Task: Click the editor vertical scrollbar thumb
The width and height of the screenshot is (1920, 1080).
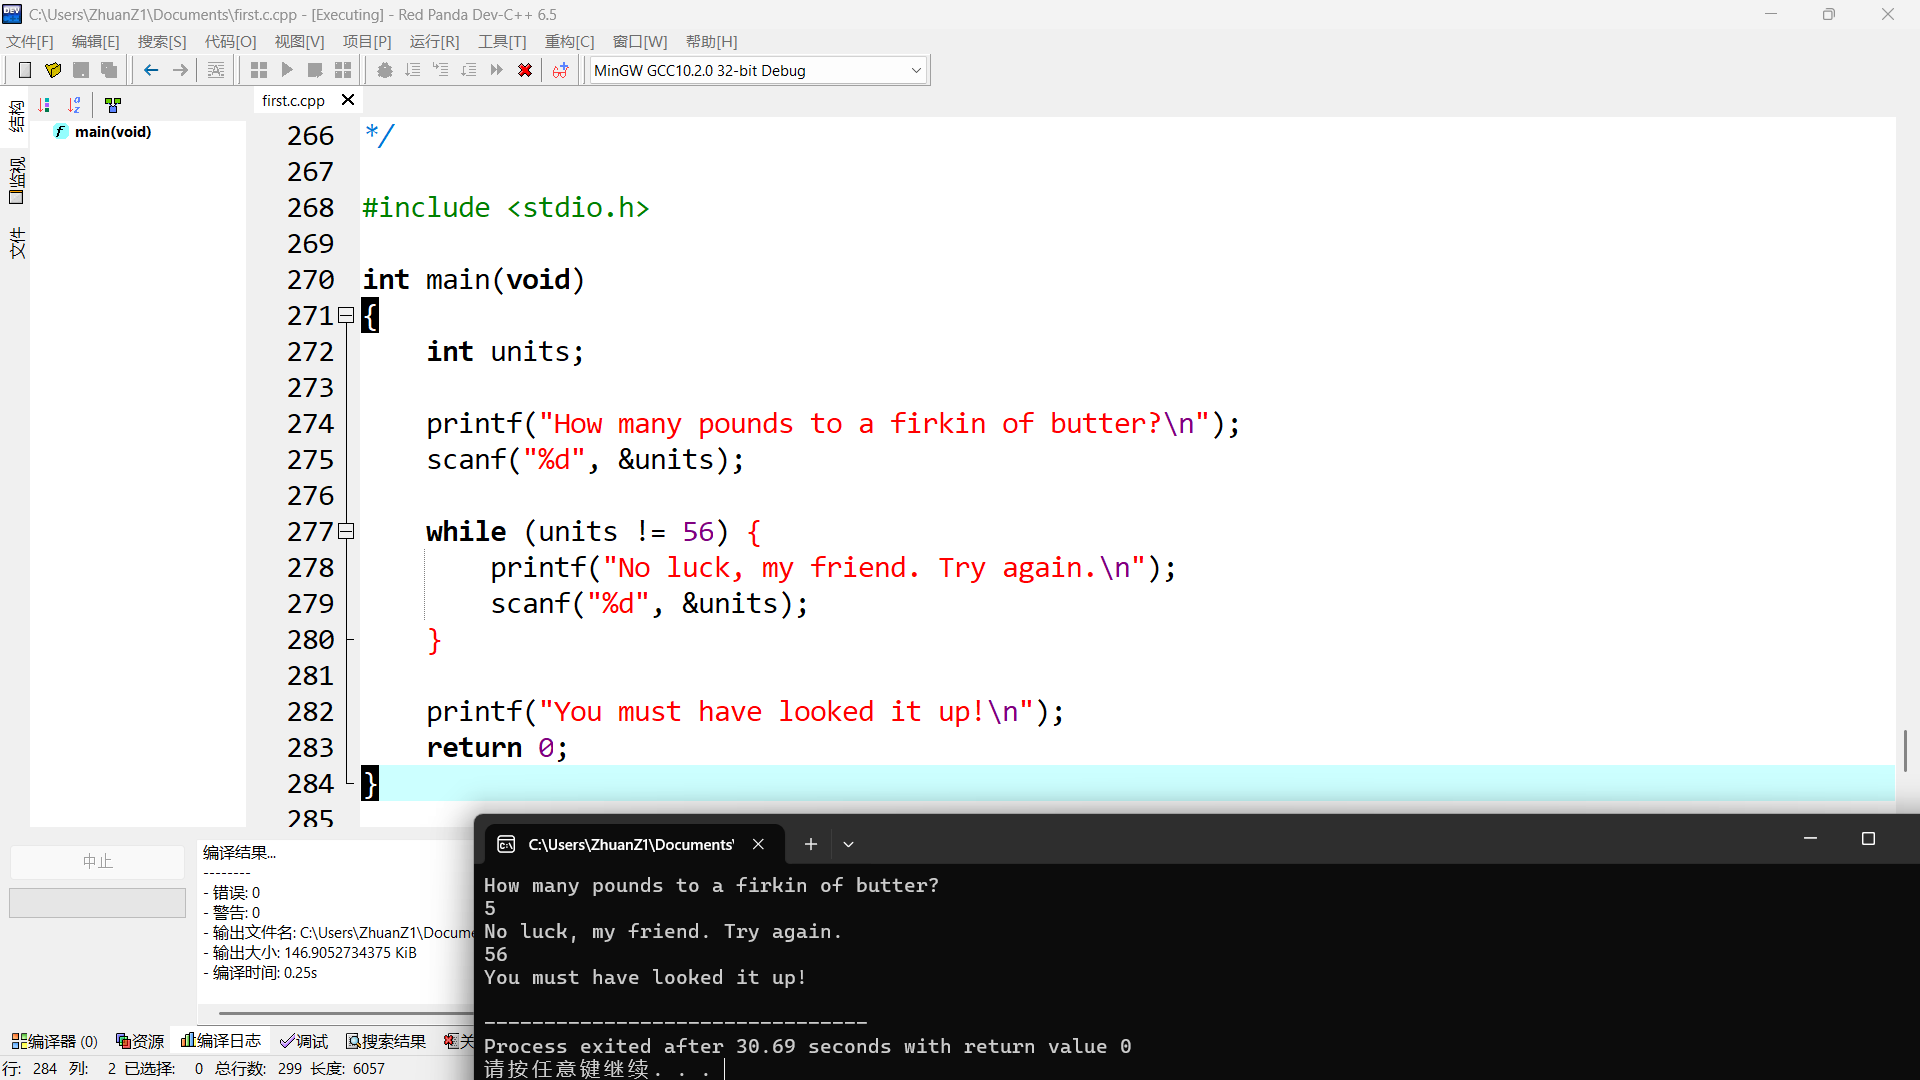Action: tap(1905, 750)
